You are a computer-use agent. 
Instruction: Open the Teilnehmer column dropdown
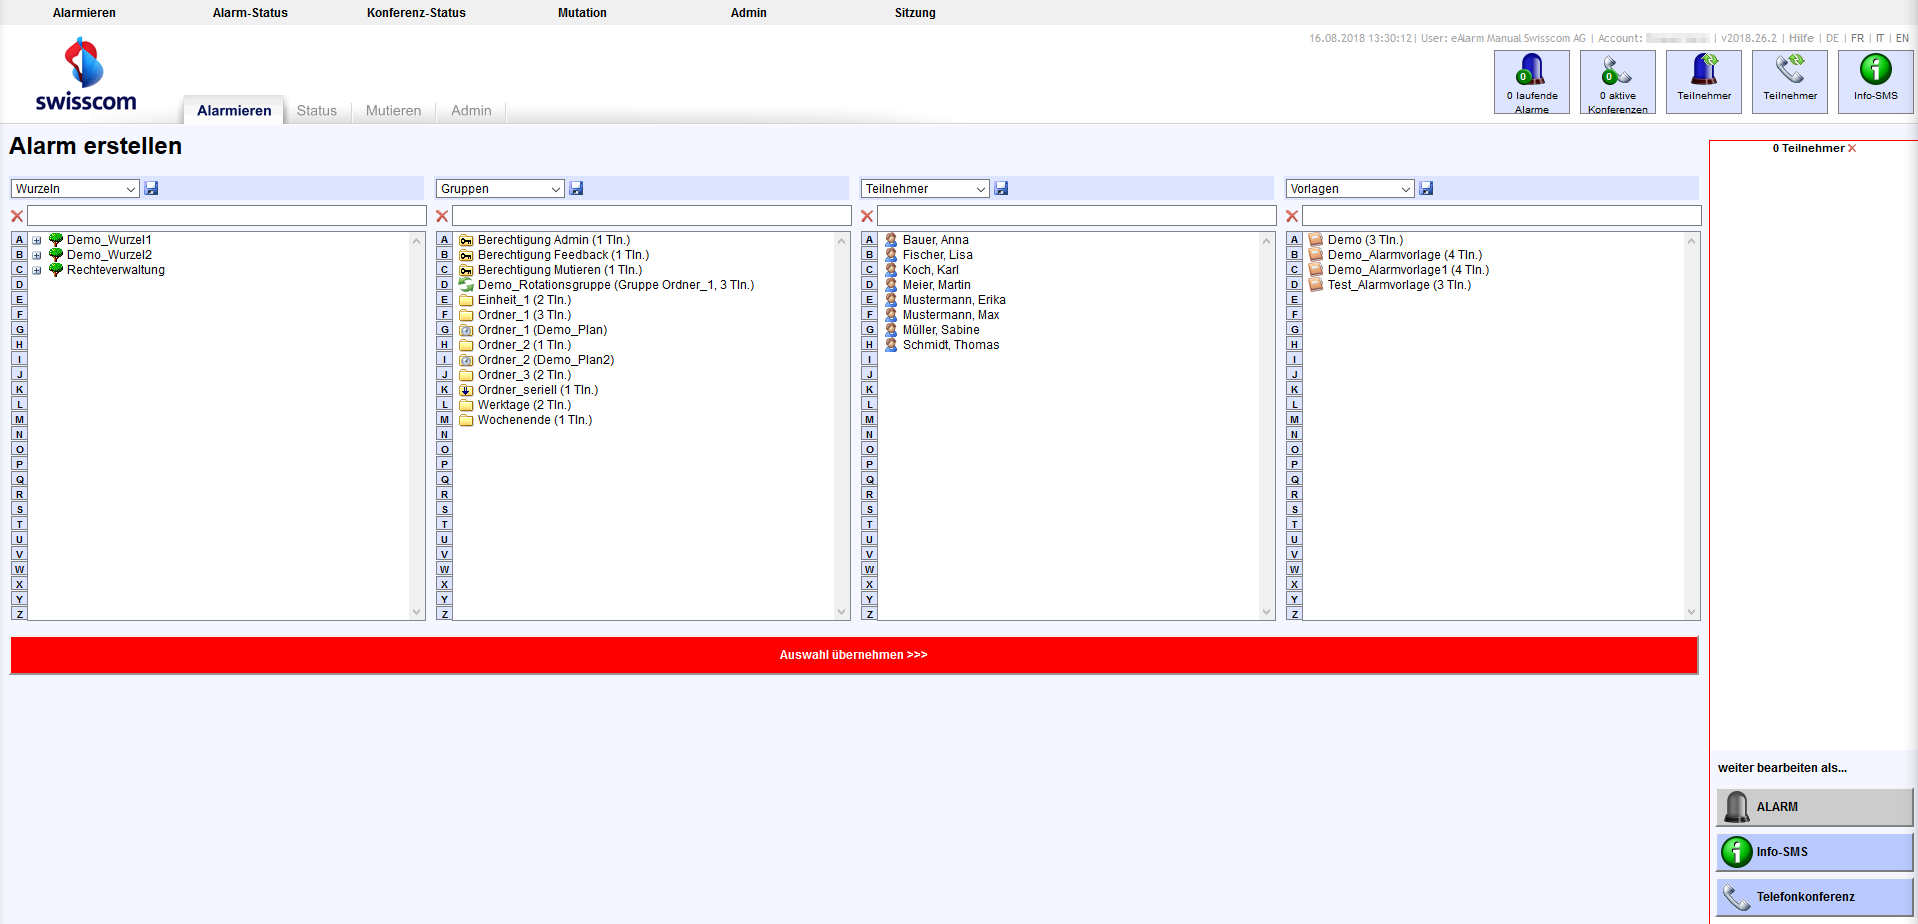coord(925,189)
